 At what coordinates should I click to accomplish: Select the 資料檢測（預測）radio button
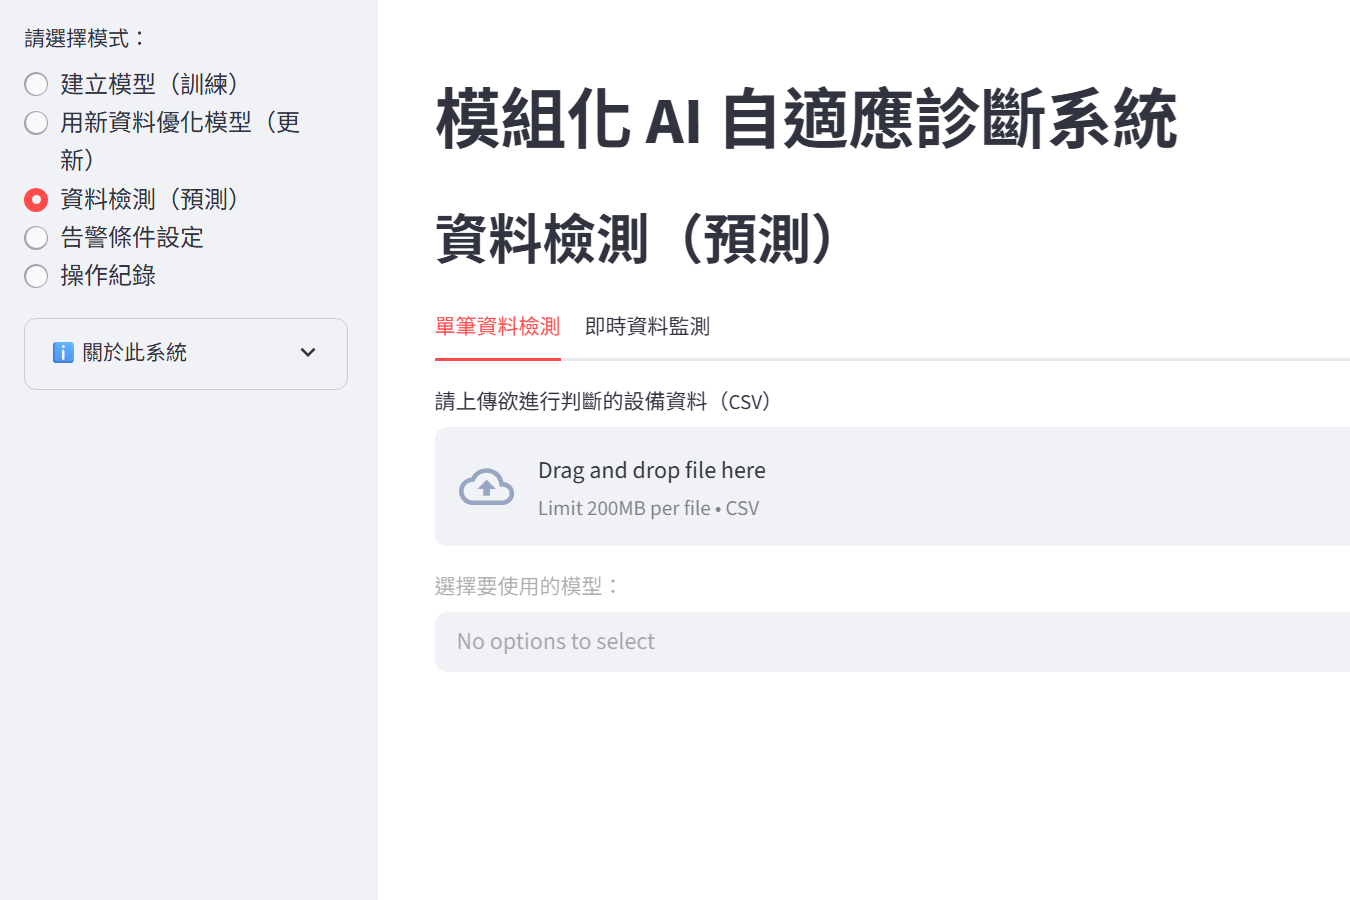[36, 200]
